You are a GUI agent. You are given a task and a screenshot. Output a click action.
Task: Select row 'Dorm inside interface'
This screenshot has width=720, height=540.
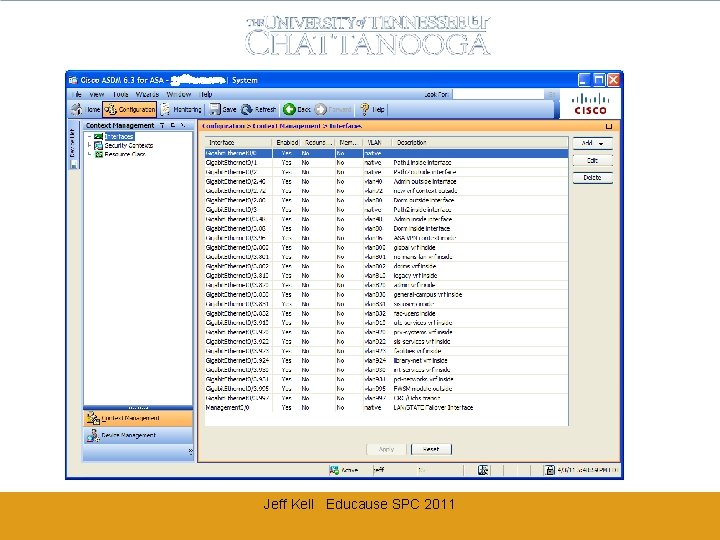point(386,229)
